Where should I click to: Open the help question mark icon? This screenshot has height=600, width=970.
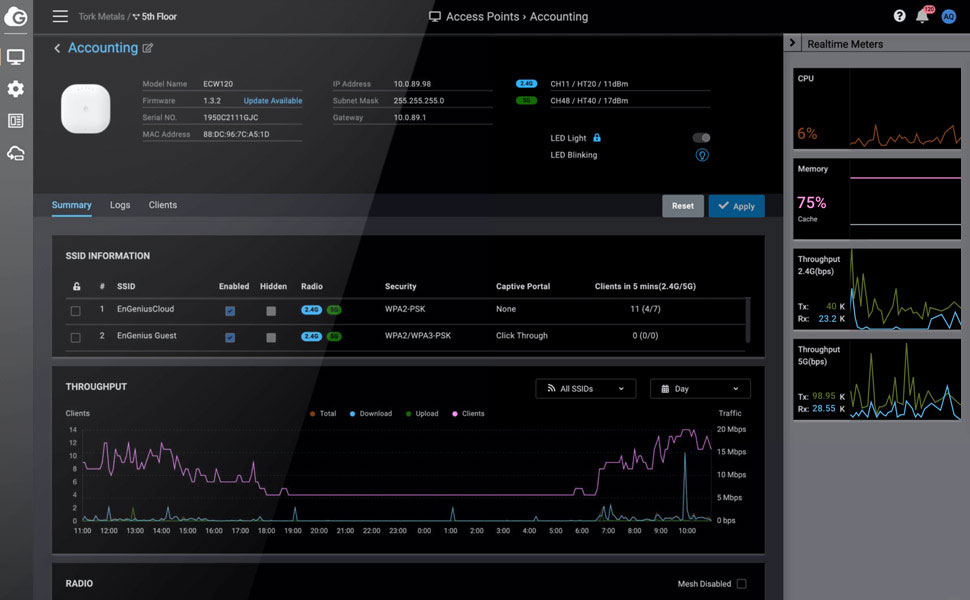pyautogui.click(x=899, y=16)
